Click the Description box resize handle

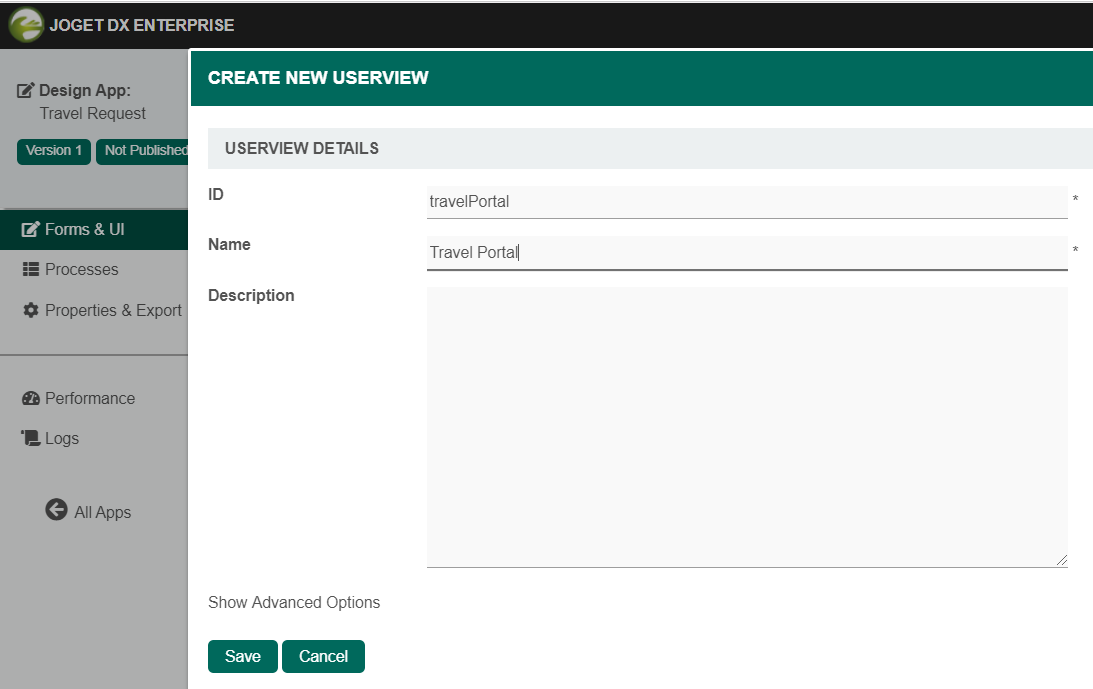[x=1061, y=561]
